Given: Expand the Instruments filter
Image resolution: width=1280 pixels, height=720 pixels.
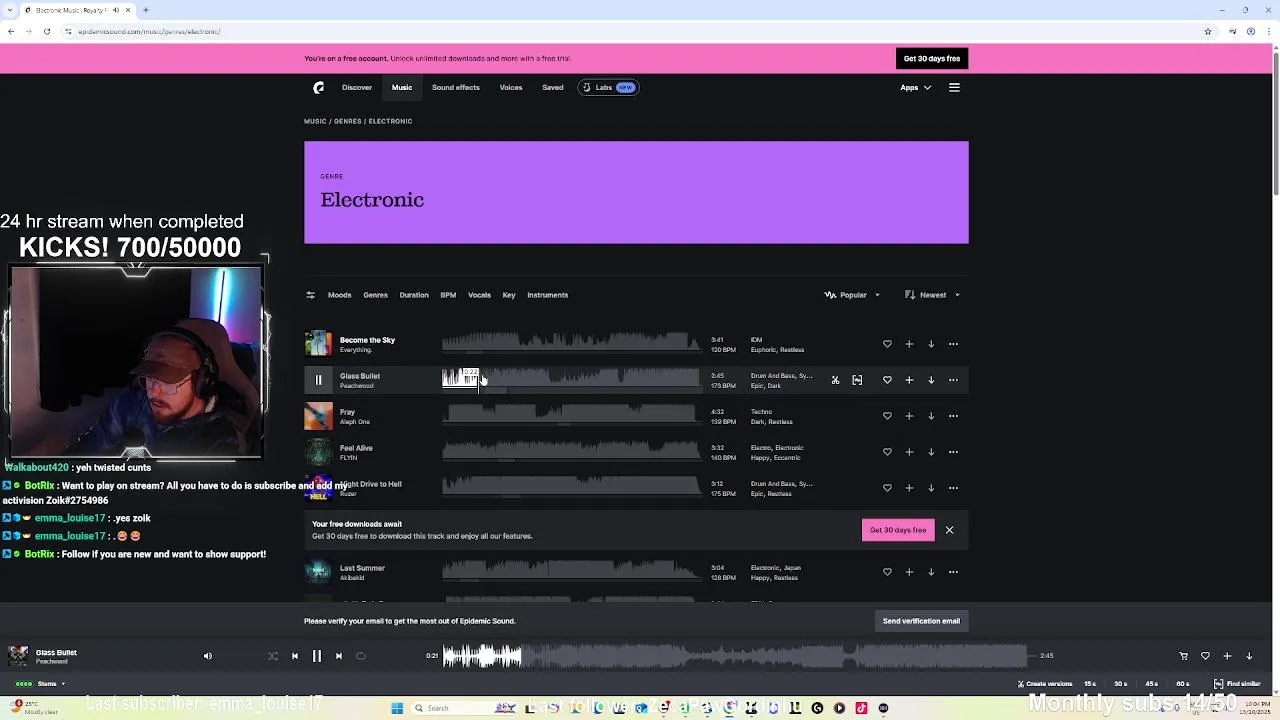Looking at the screenshot, I should [547, 295].
